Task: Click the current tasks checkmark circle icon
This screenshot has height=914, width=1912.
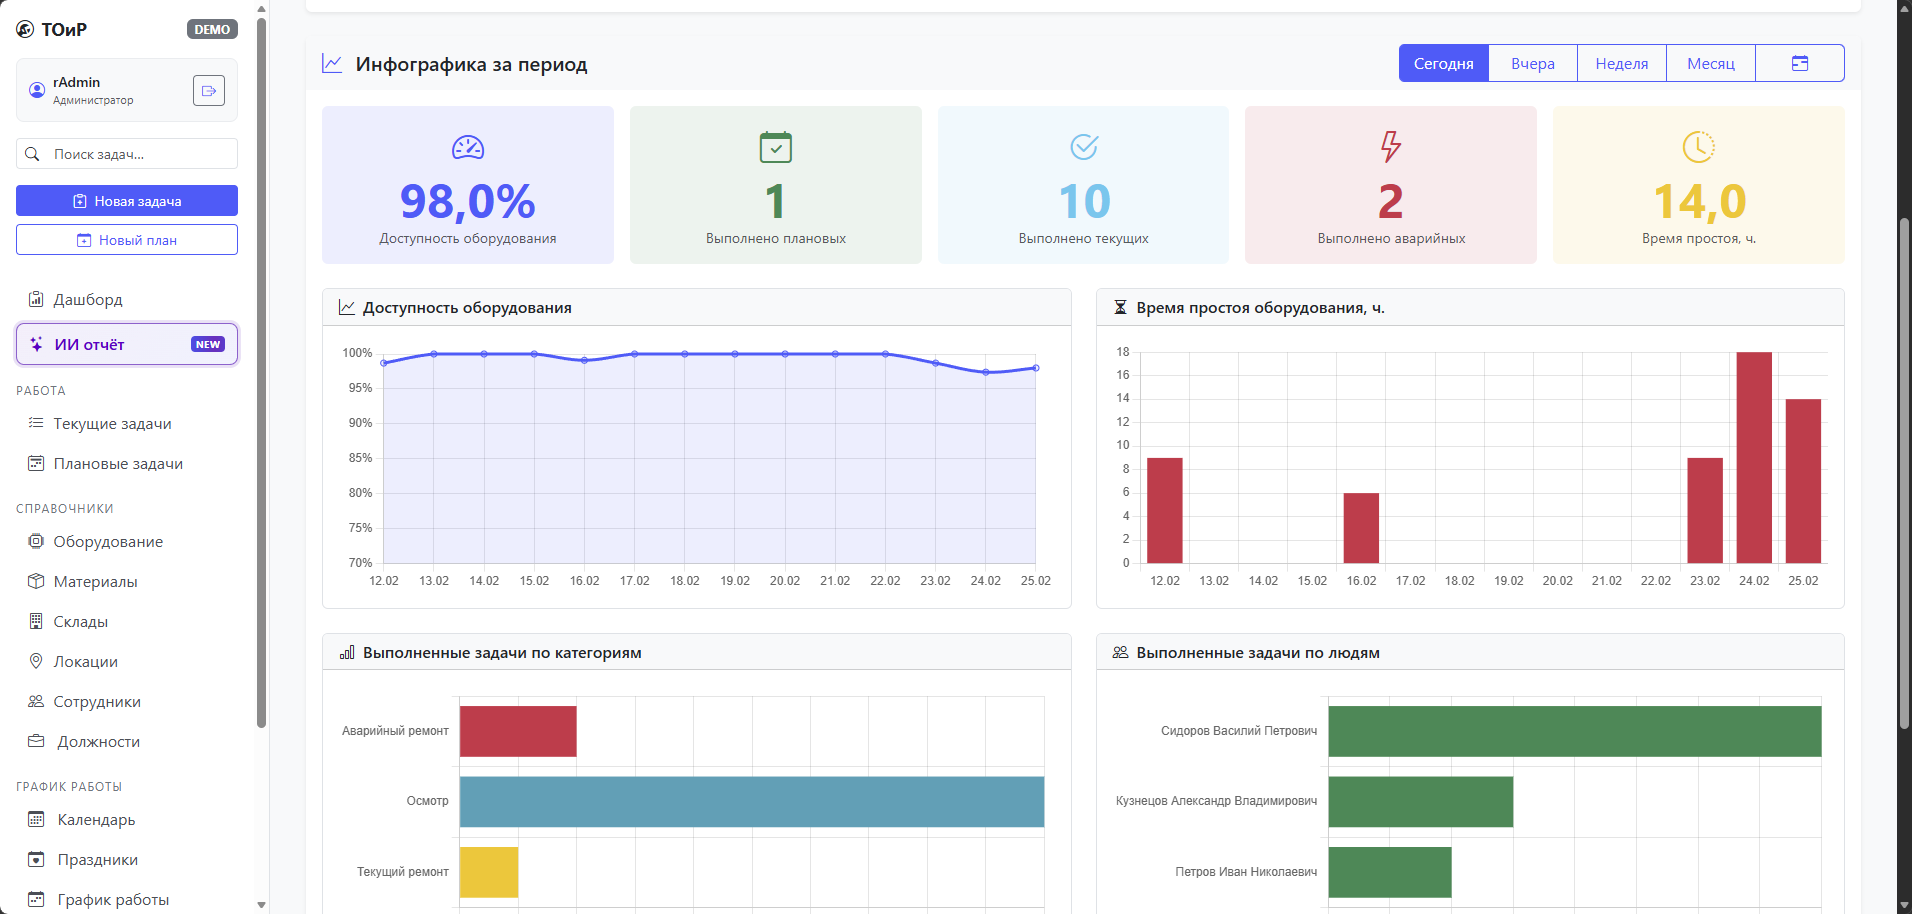Action: coord(1083,147)
